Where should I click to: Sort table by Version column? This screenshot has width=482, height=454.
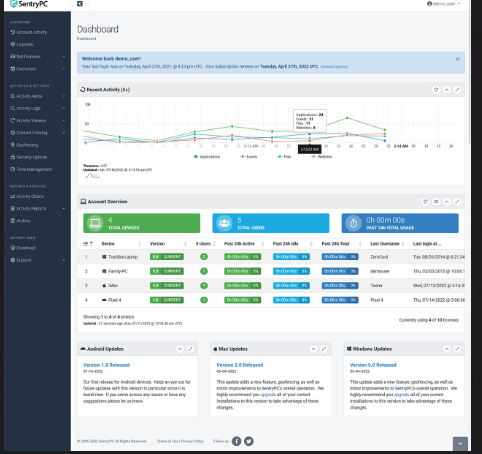click(168, 244)
